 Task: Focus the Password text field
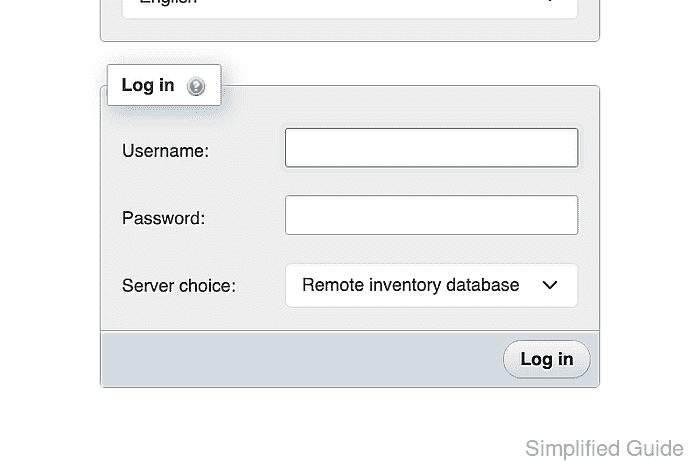coord(431,215)
